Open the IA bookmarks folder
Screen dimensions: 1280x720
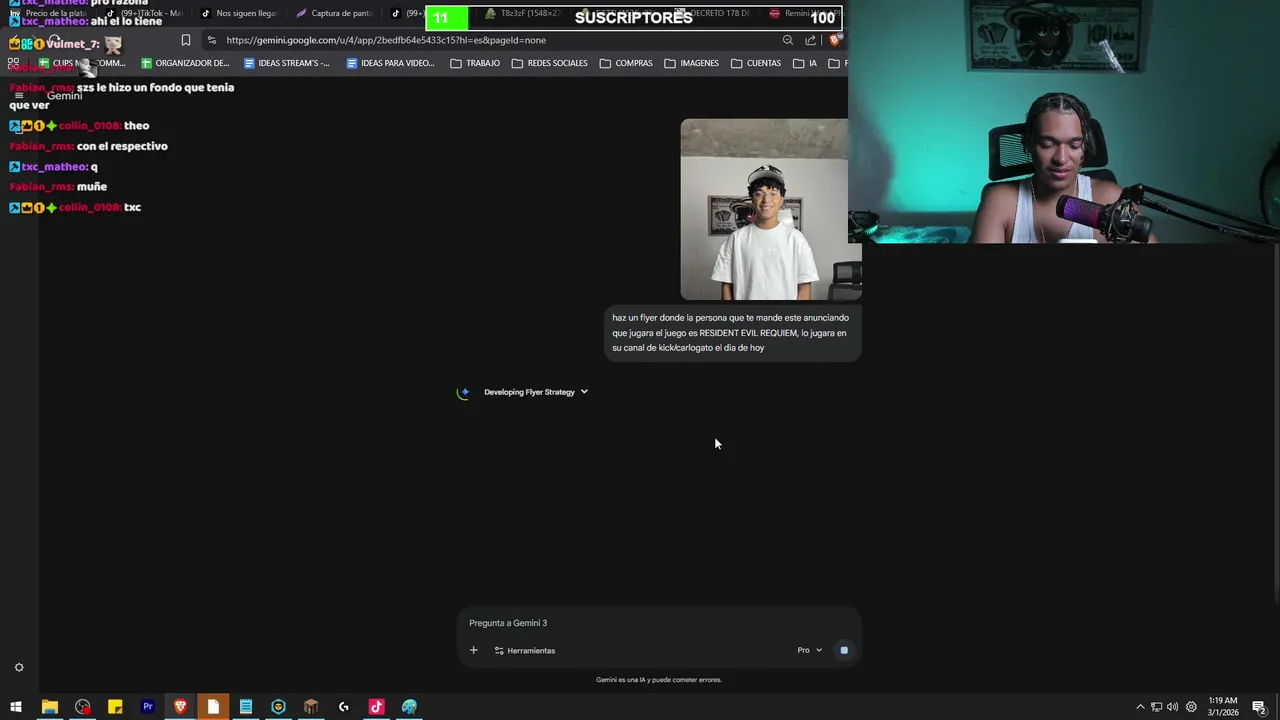click(805, 63)
